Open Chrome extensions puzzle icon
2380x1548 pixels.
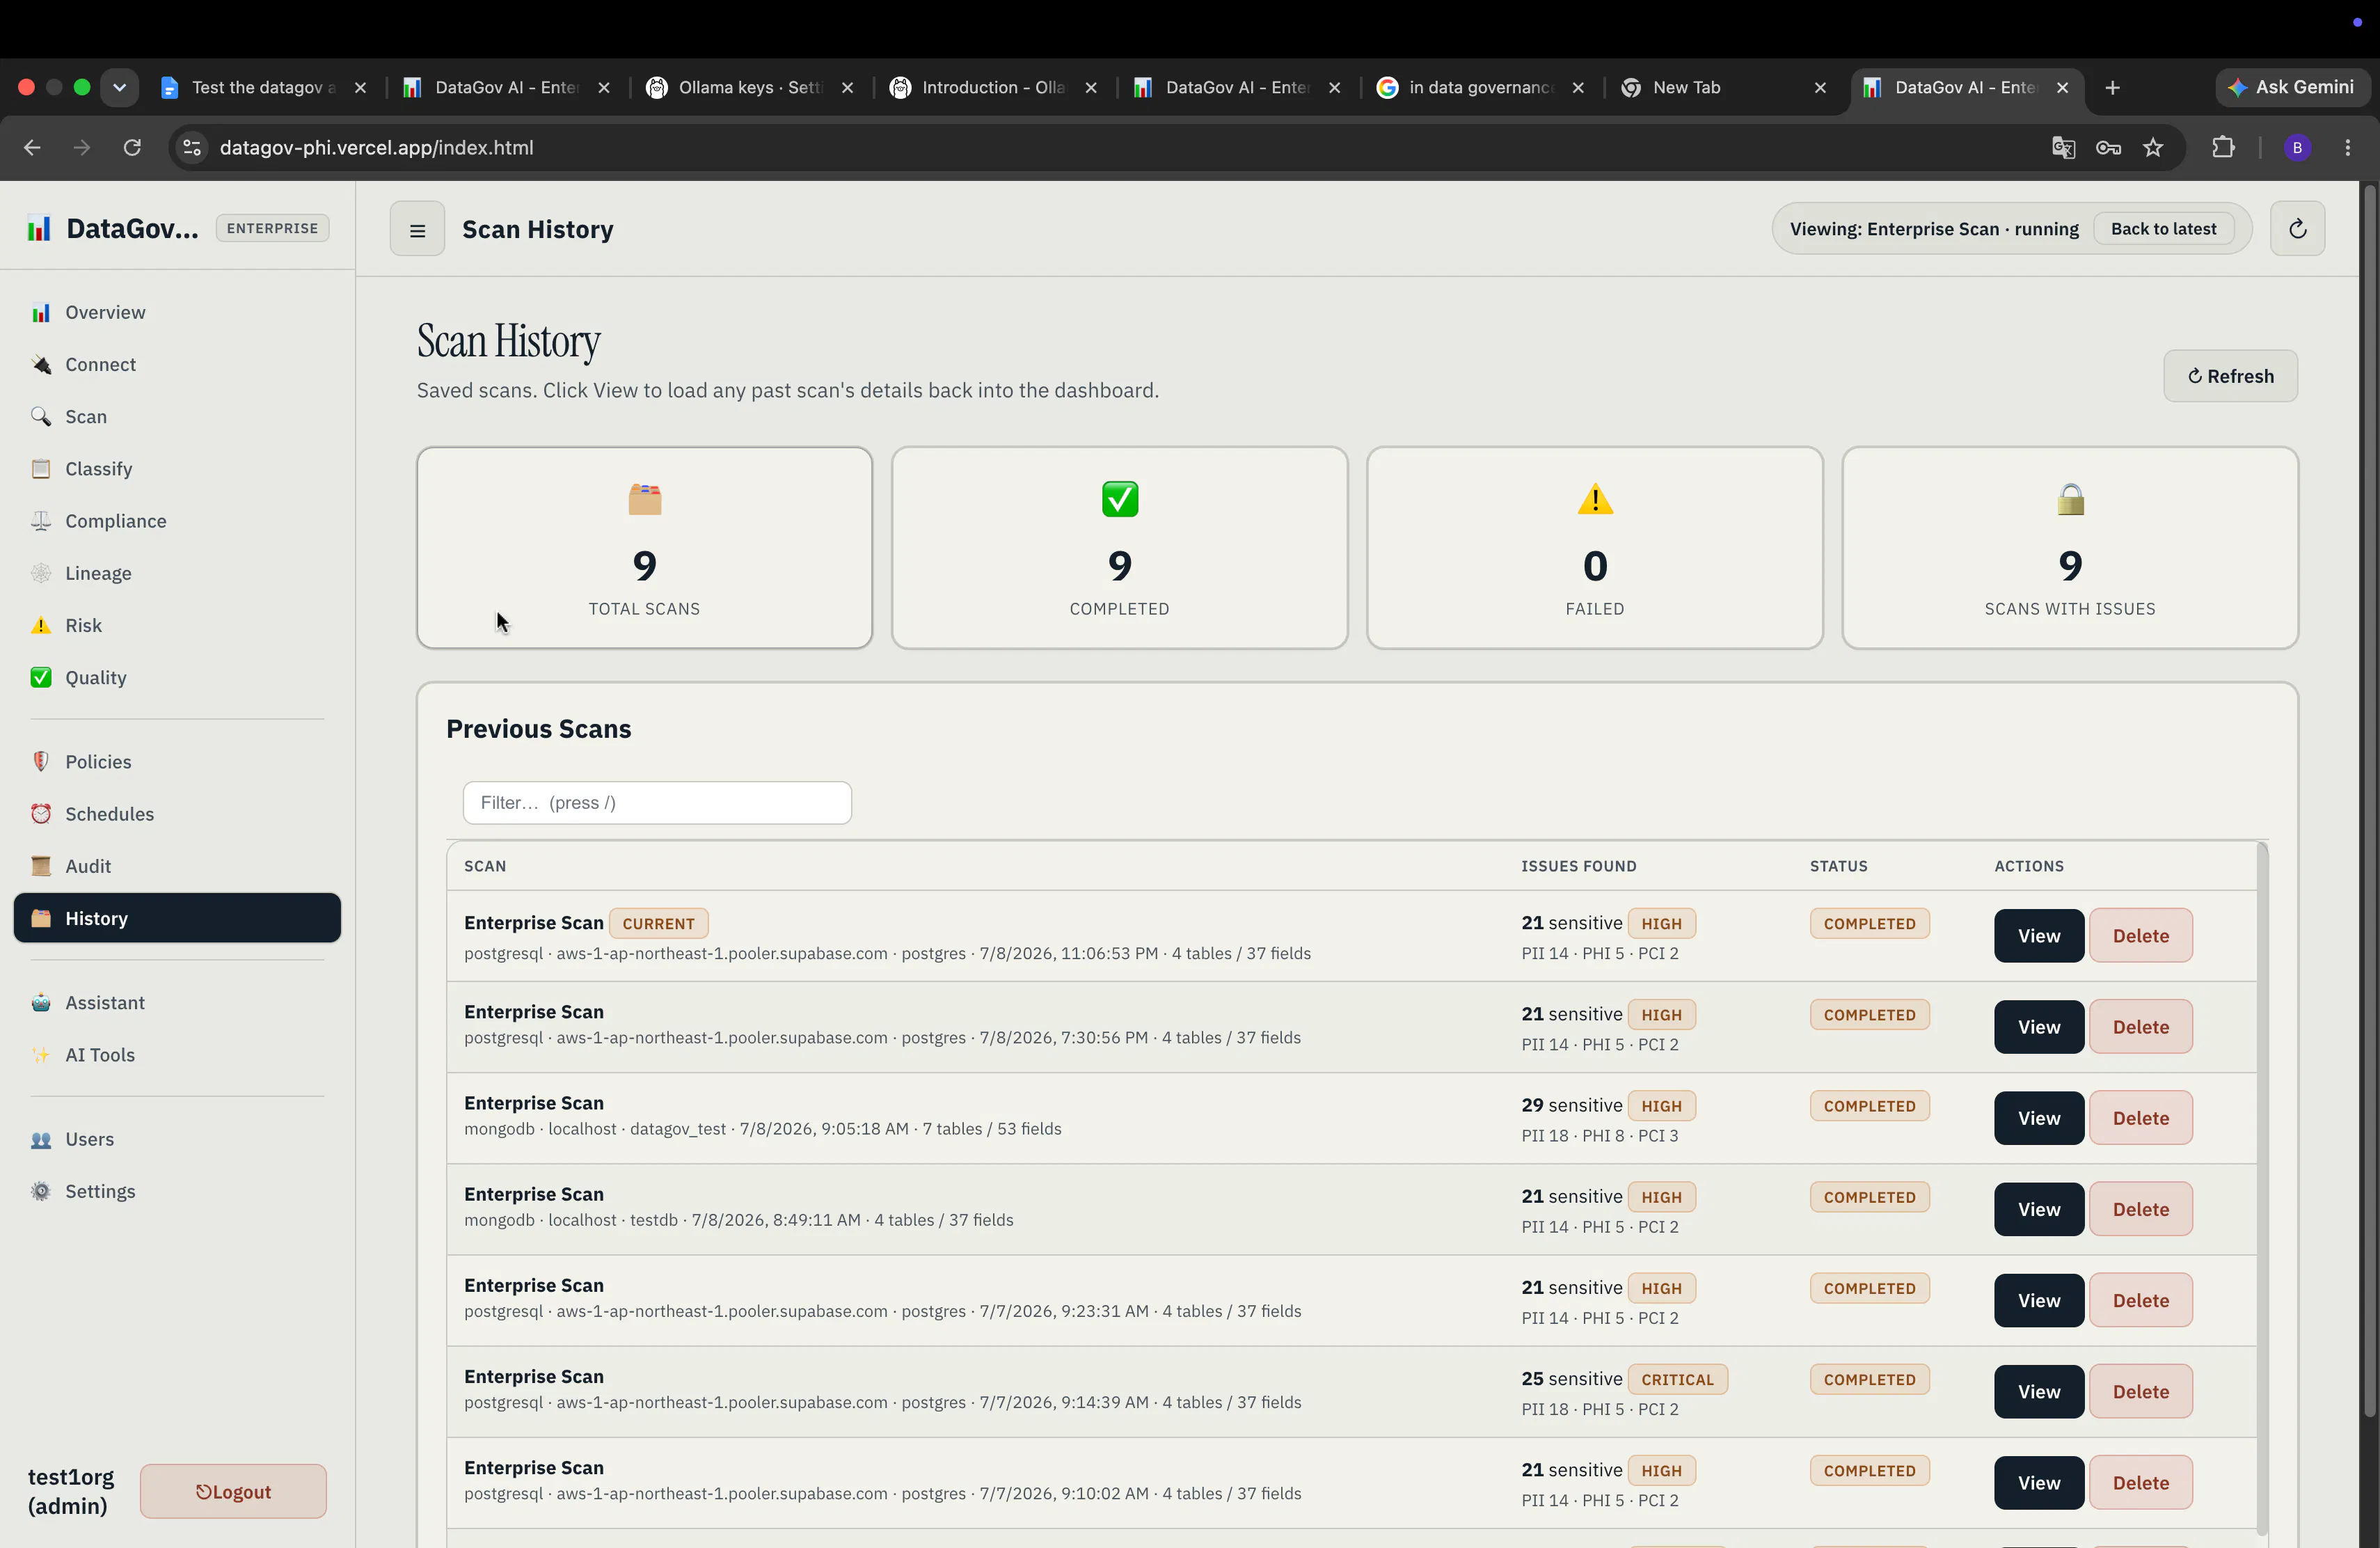pyautogui.click(x=2222, y=148)
